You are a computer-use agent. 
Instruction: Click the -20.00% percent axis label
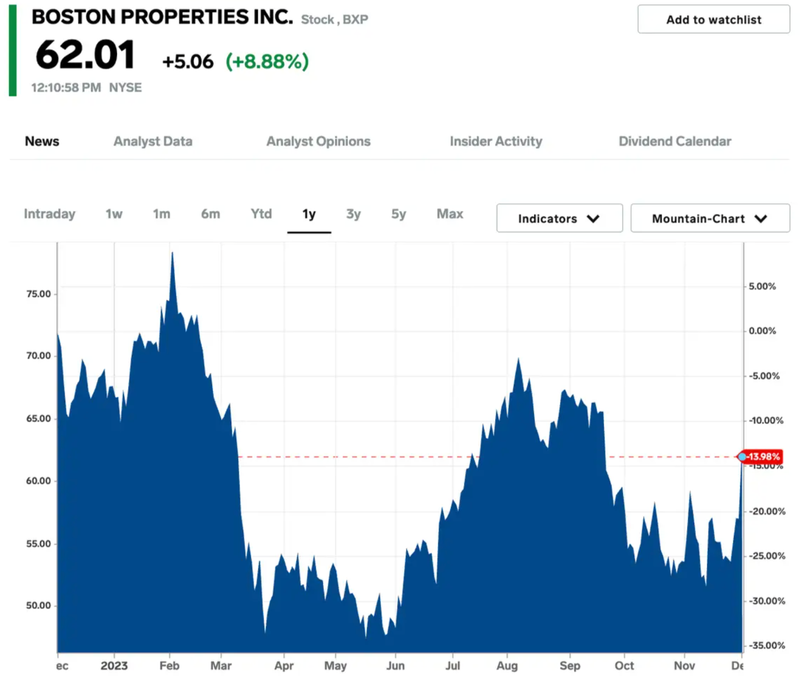click(767, 511)
